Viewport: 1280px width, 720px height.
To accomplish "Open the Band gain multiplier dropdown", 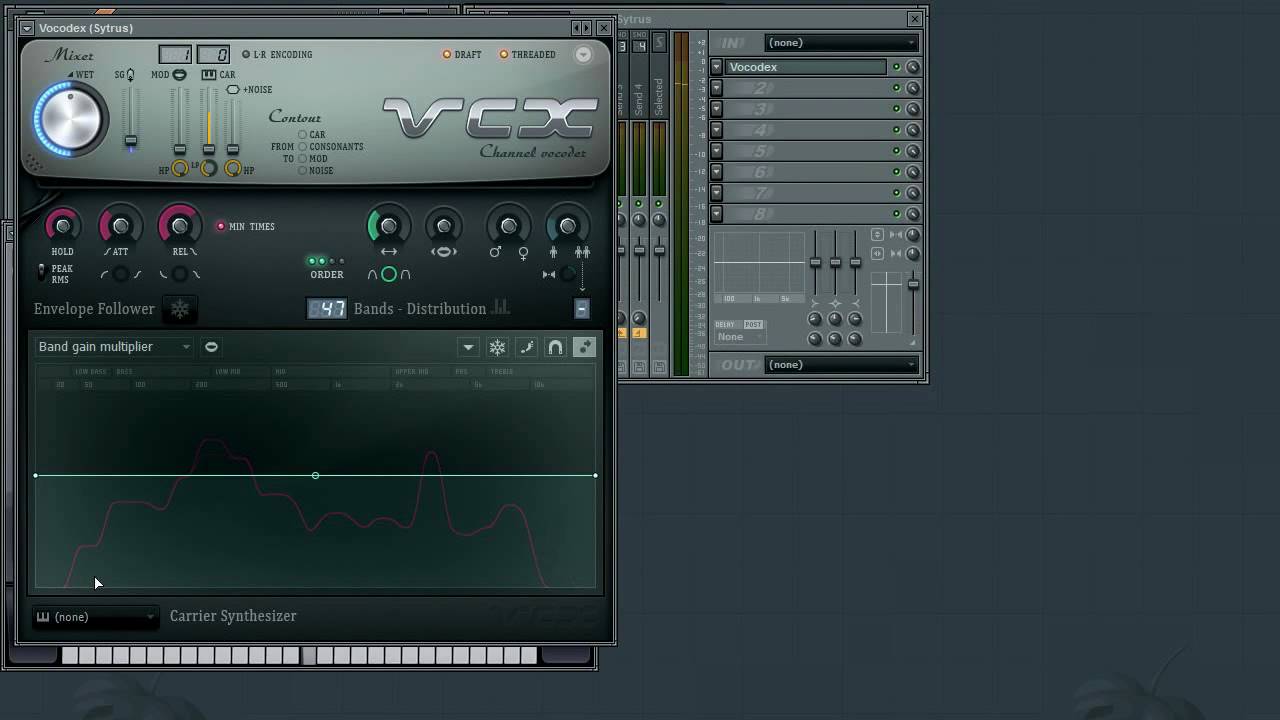I will tap(113, 347).
